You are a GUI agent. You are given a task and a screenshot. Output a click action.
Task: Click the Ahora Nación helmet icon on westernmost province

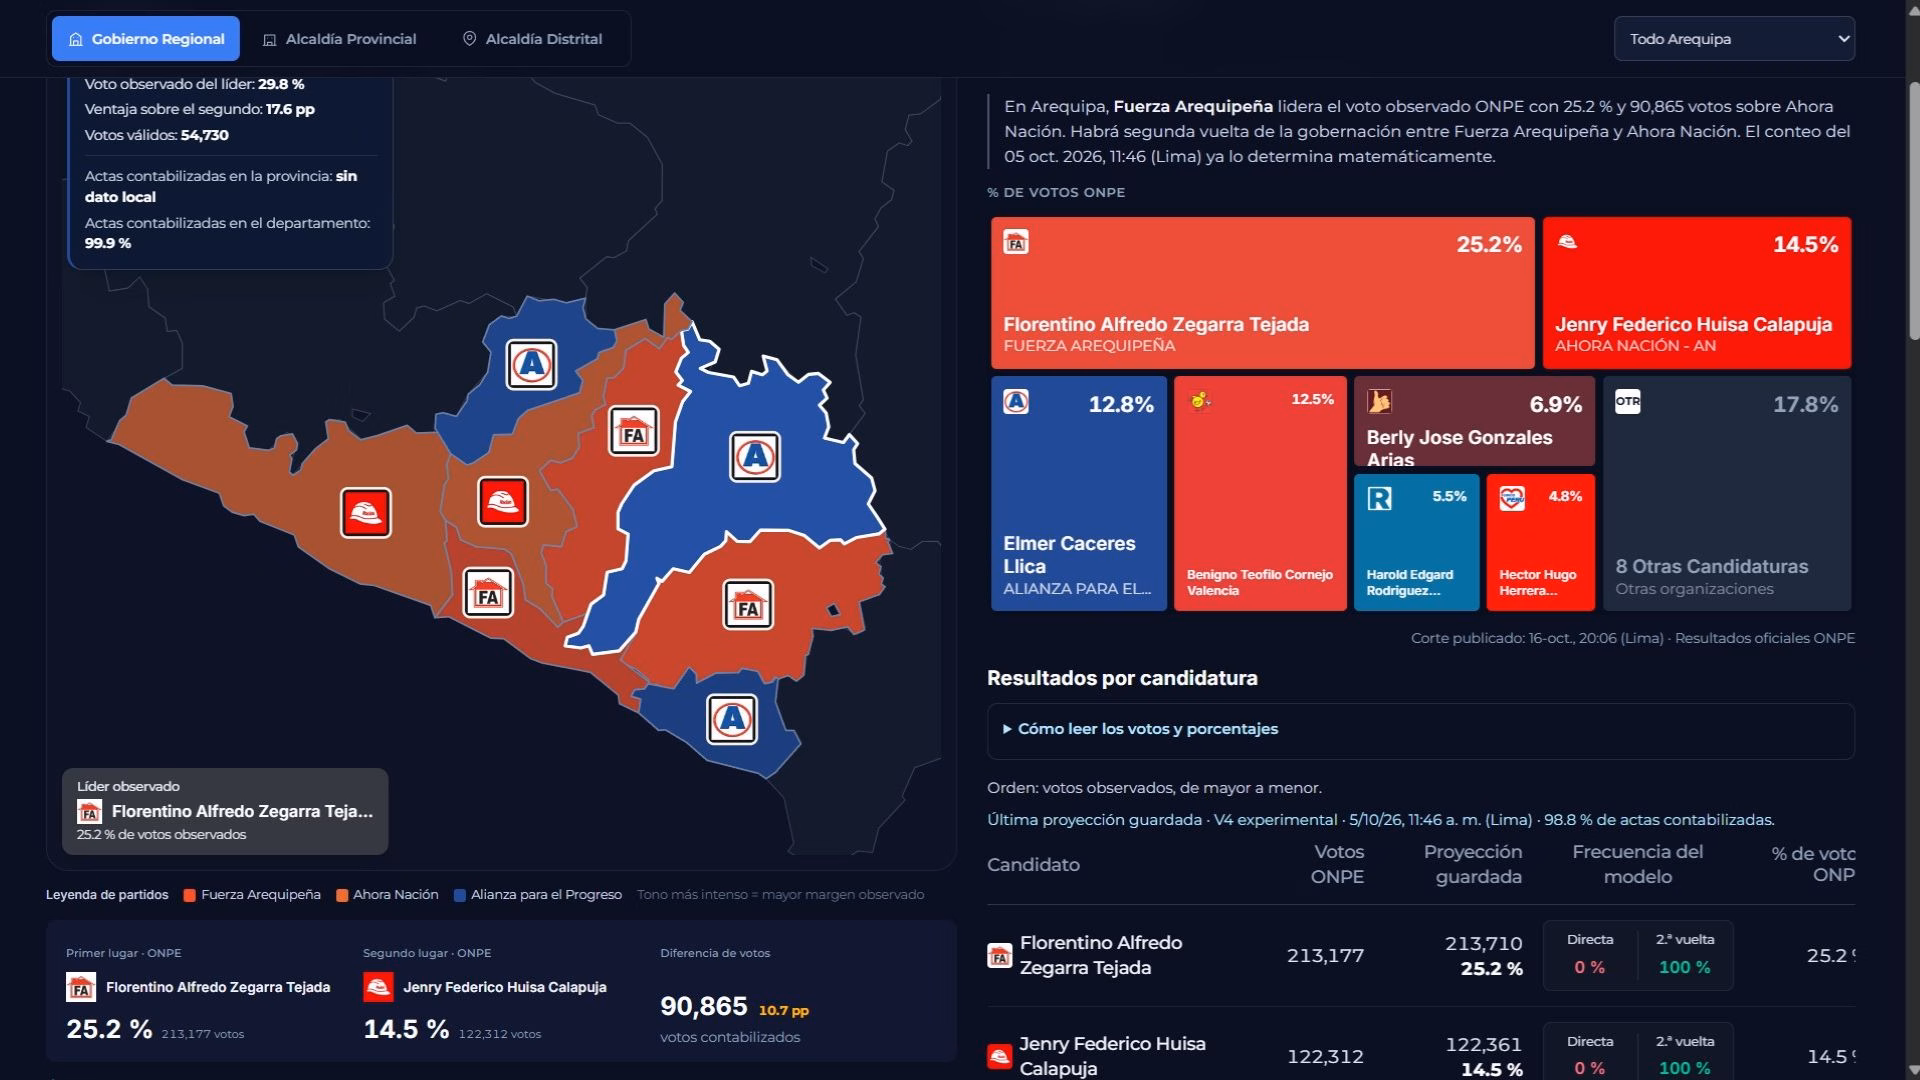click(366, 513)
